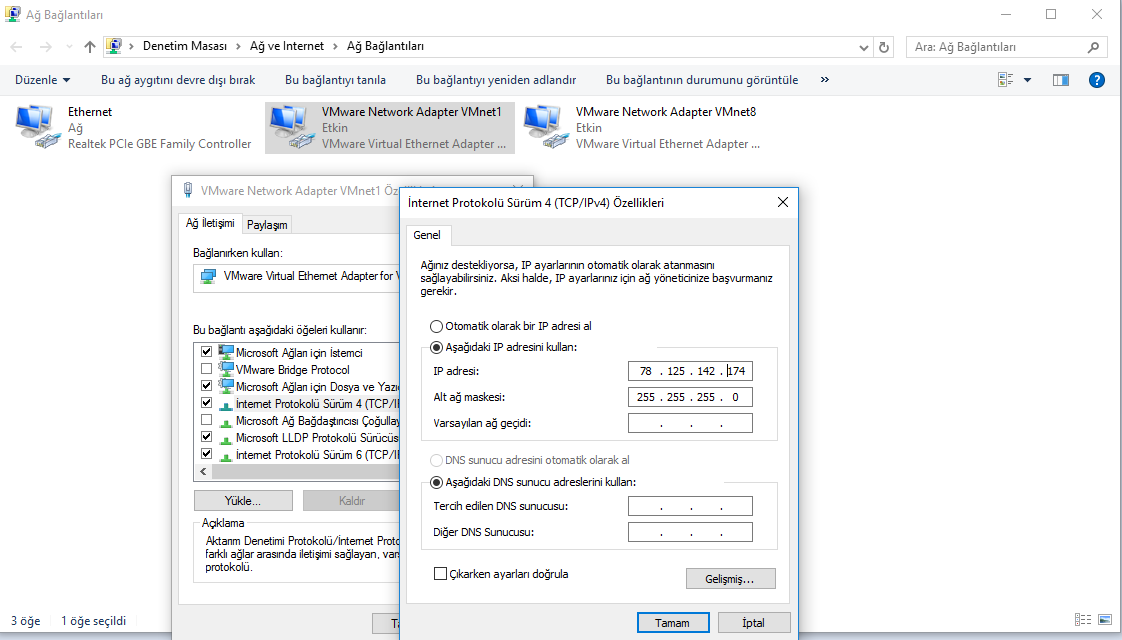Viewport: 1122px width, 640px height.
Task: Expand the toolbar overflow chevron
Action: click(825, 80)
